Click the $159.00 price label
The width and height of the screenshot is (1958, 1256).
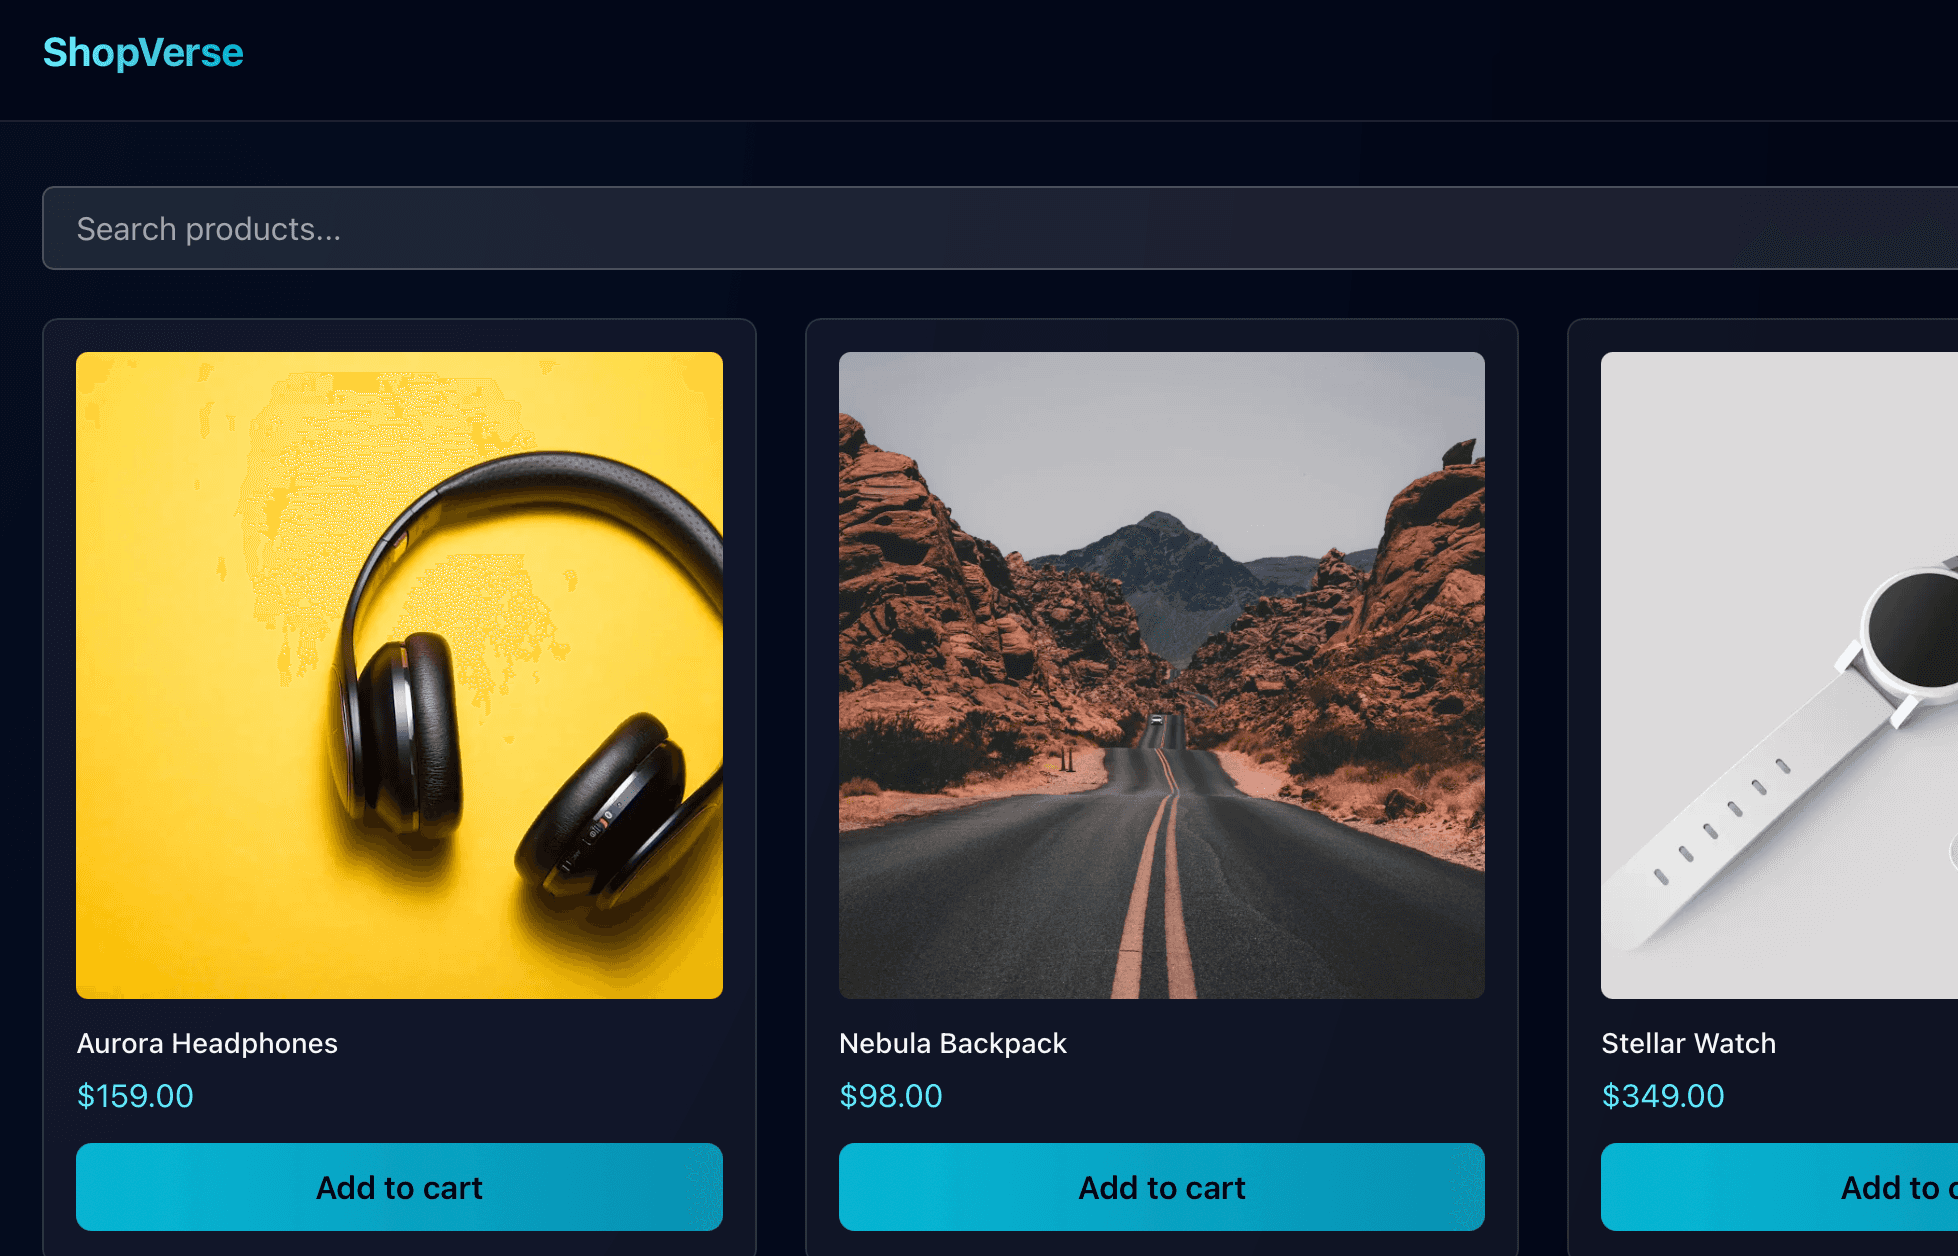pyautogui.click(x=135, y=1096)
